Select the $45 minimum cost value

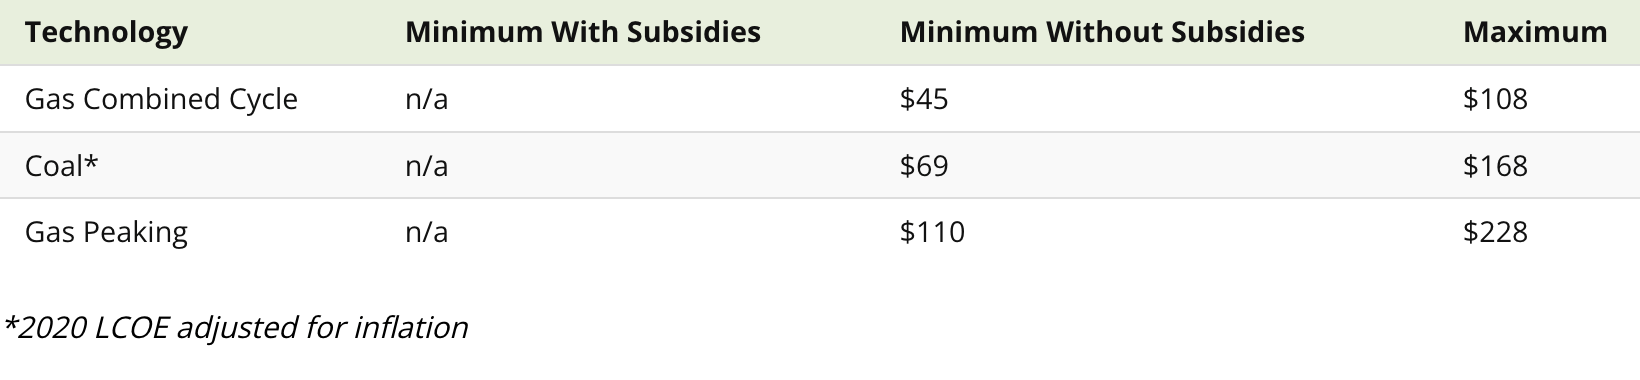pos(924,99)
